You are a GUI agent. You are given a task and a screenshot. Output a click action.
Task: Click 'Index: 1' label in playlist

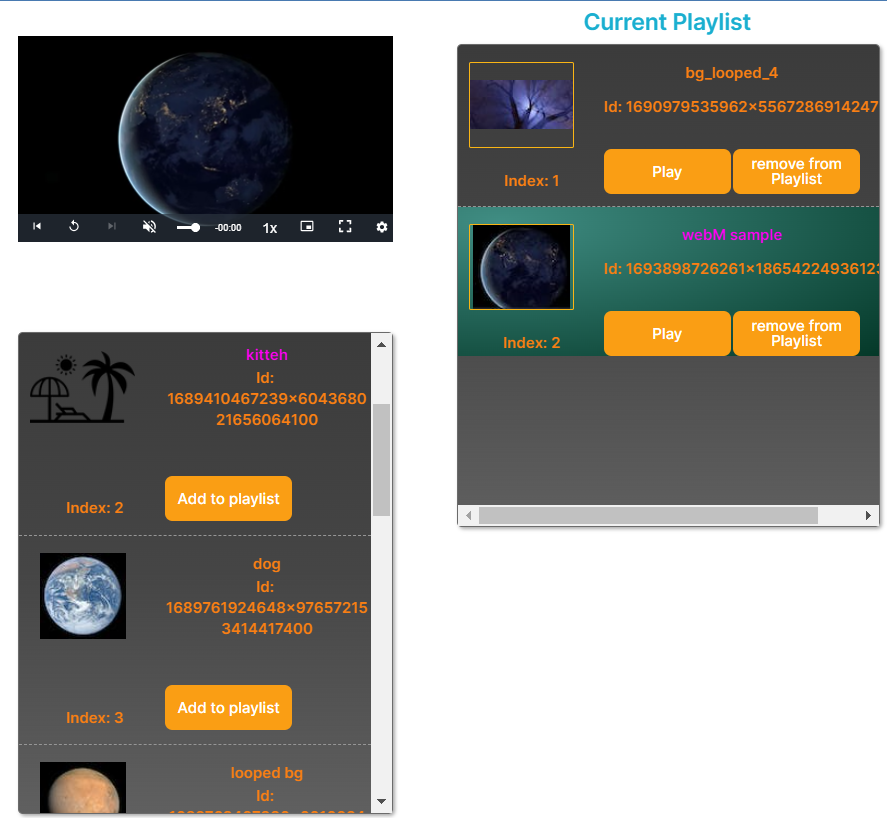pos(532,180)
